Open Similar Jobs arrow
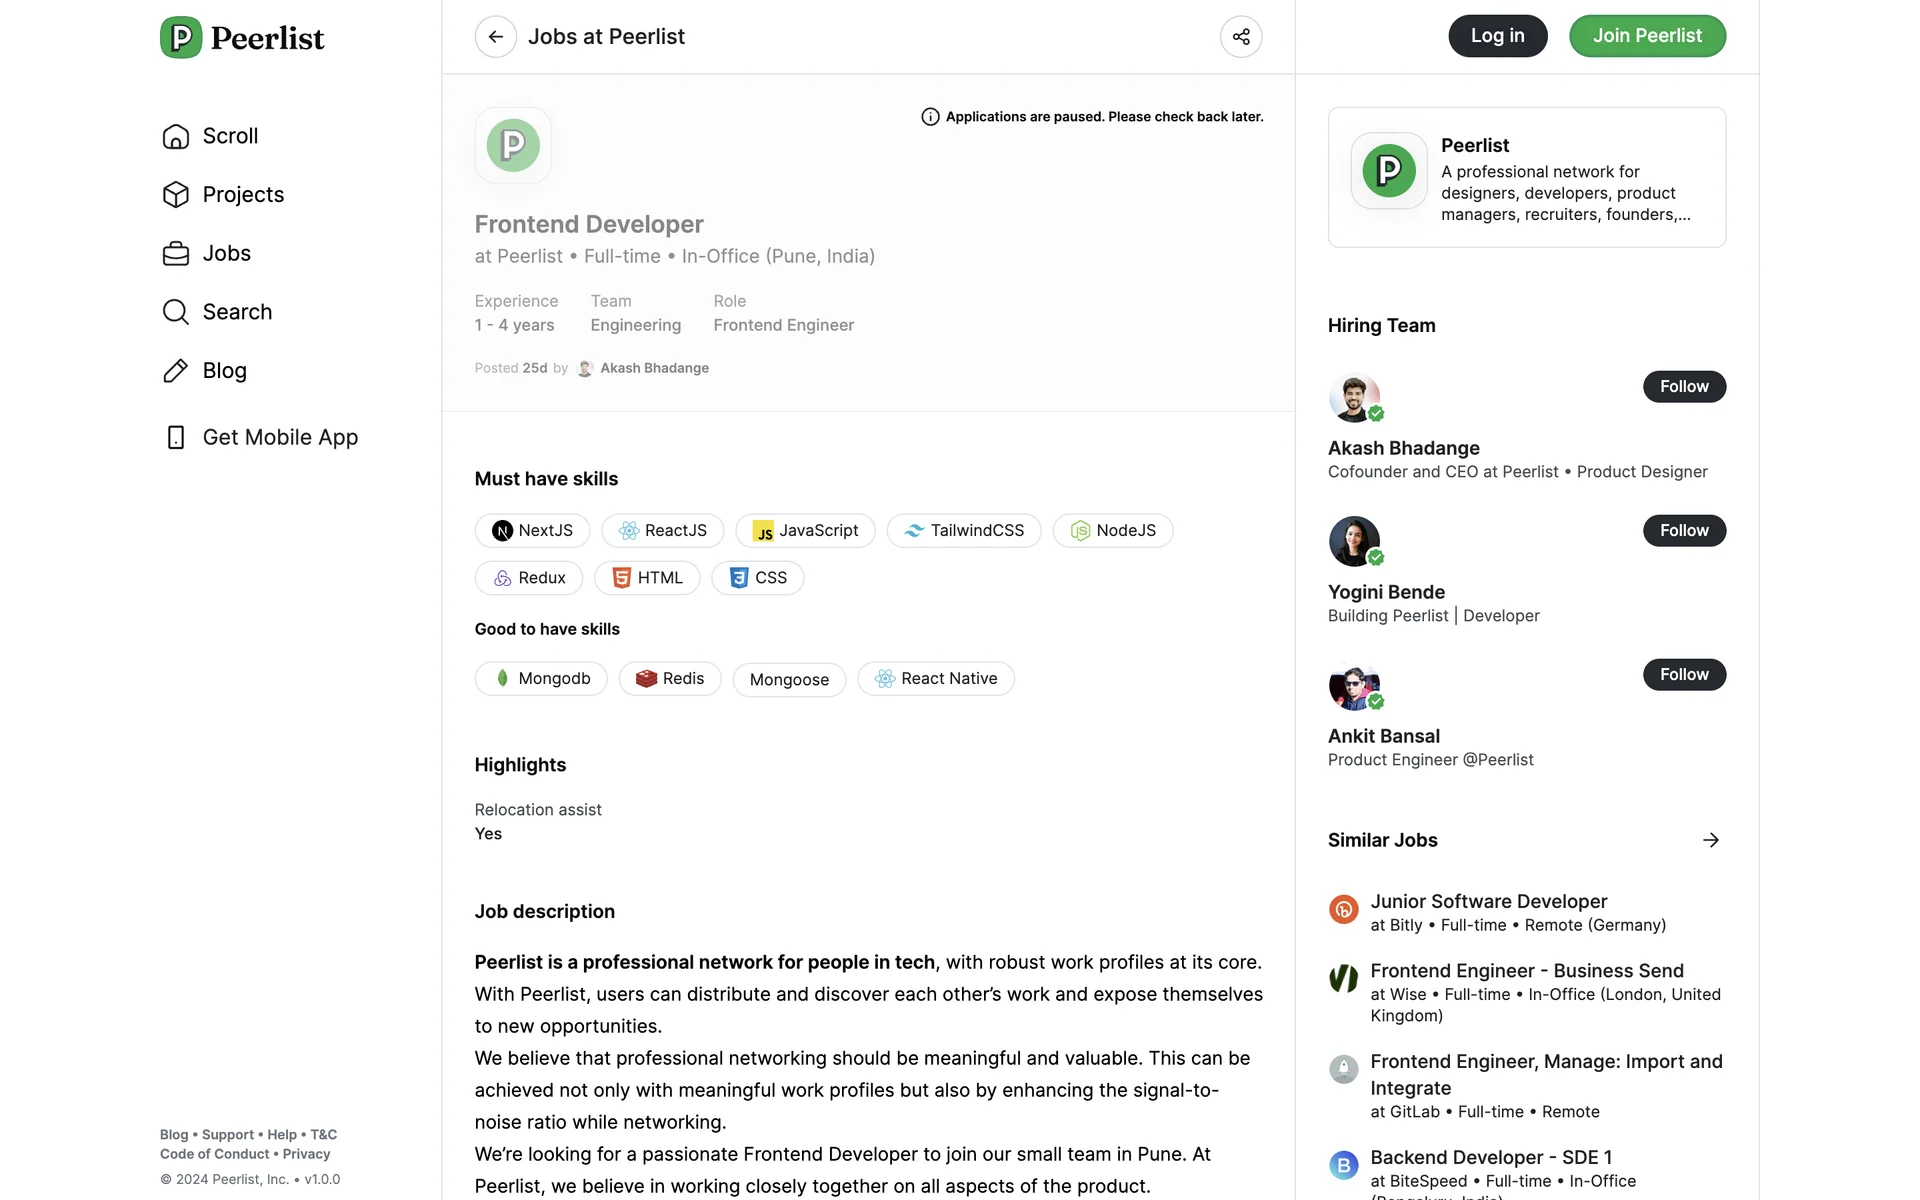 coord(1710,840)
